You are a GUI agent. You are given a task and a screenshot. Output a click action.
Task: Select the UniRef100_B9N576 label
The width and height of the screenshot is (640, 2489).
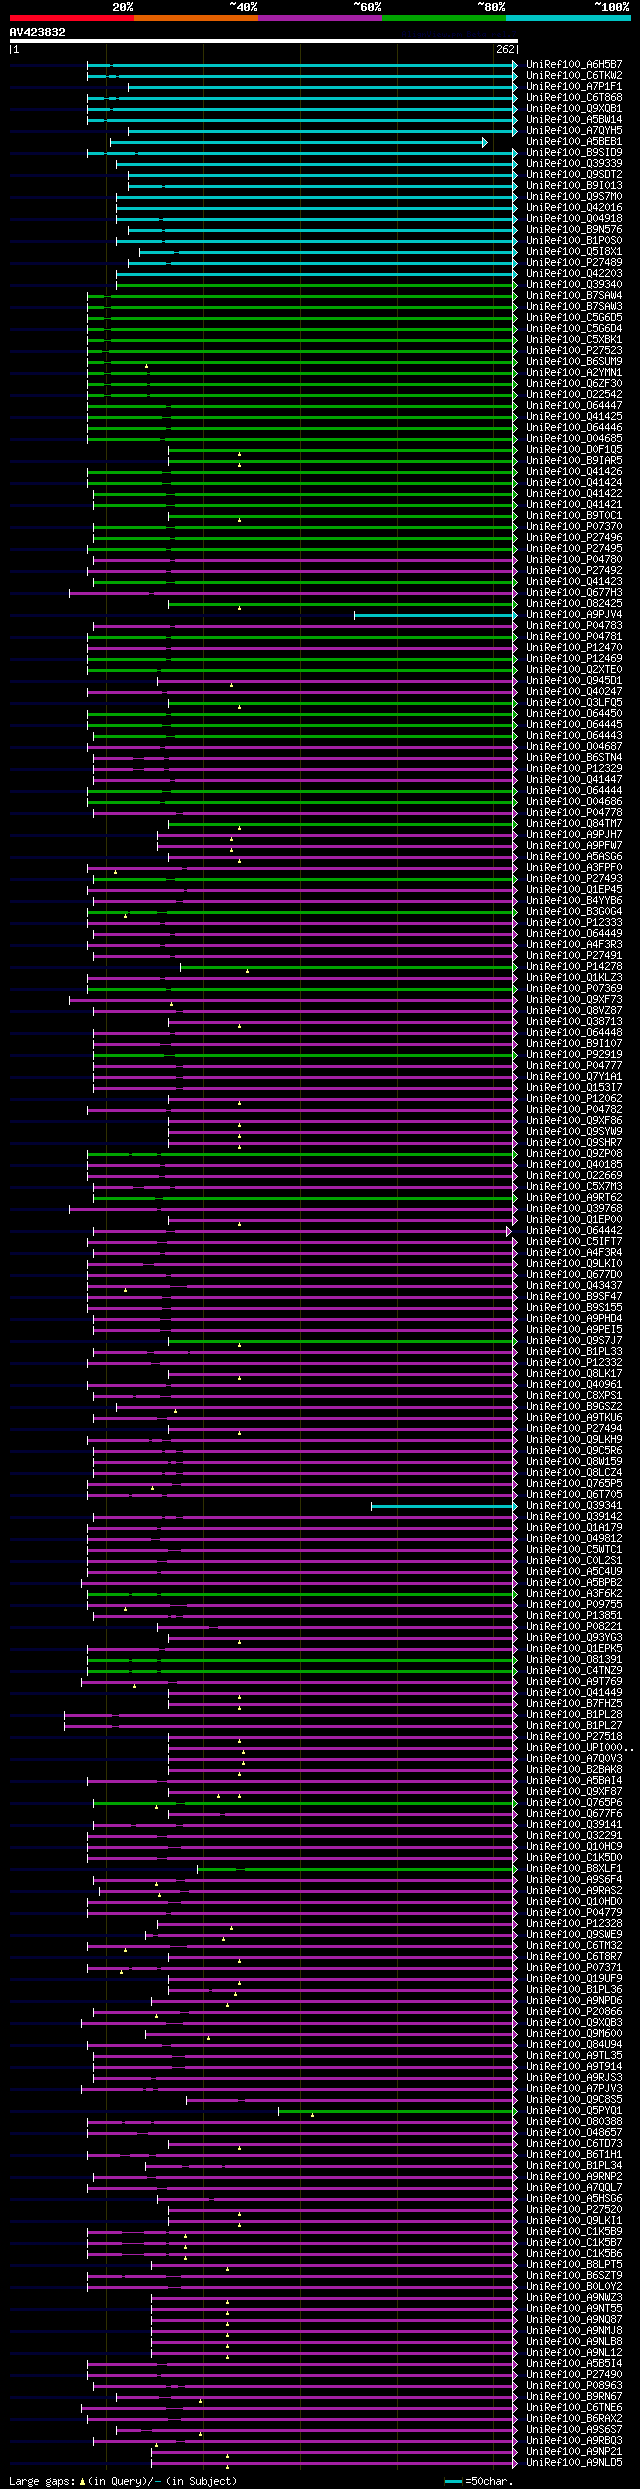tap(574, 230)
